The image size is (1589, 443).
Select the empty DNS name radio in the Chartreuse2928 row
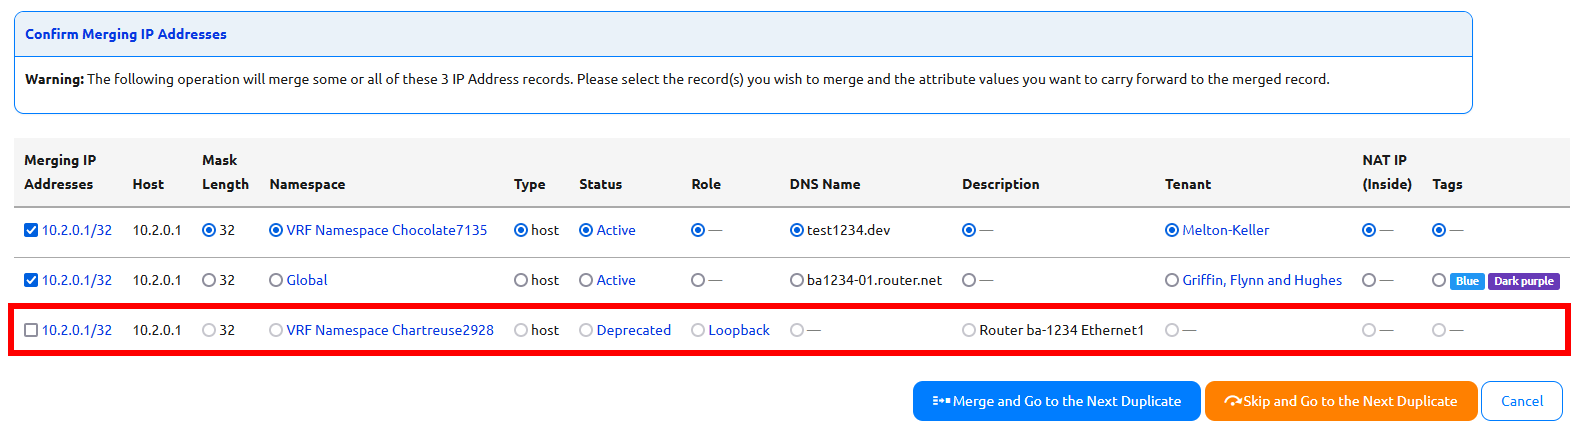click(x=797, y=330)
